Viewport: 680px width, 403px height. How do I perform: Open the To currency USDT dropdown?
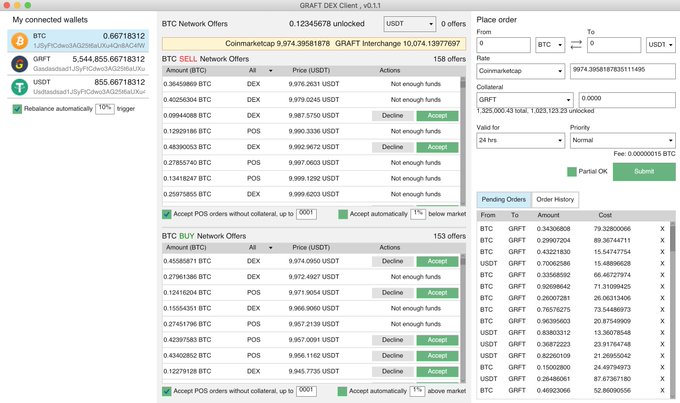pos(661,45)
